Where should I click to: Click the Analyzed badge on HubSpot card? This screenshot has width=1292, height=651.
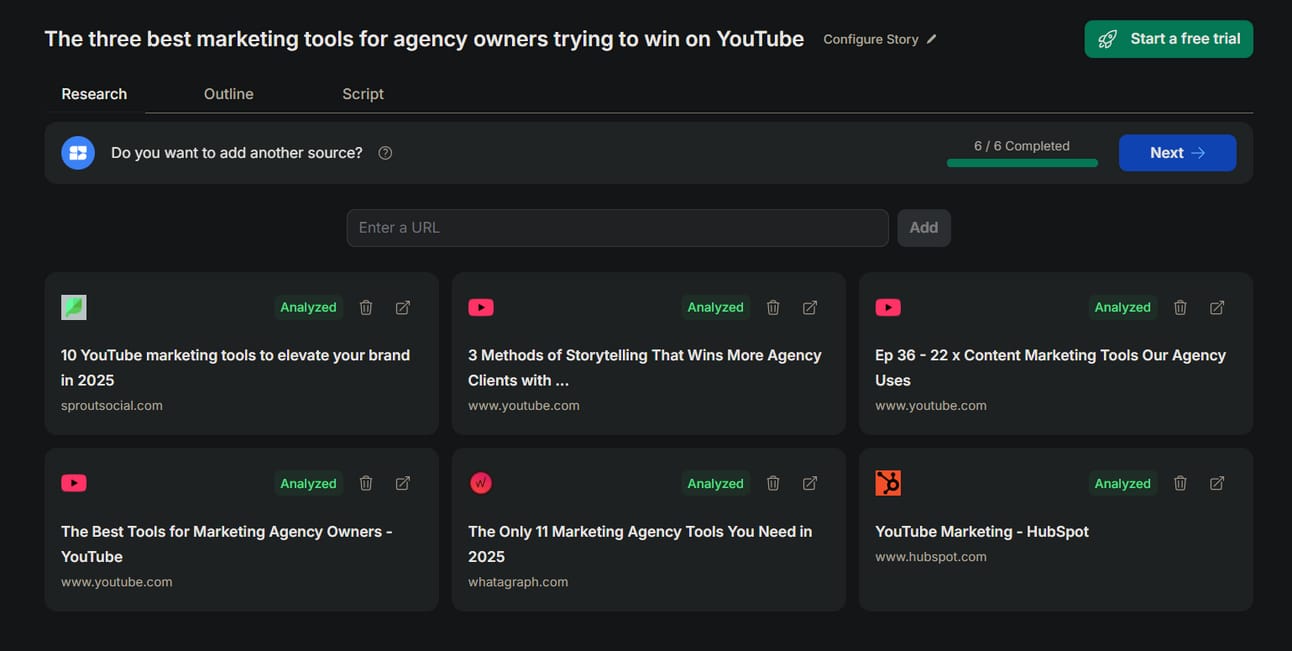click(x=1122, y=484)
